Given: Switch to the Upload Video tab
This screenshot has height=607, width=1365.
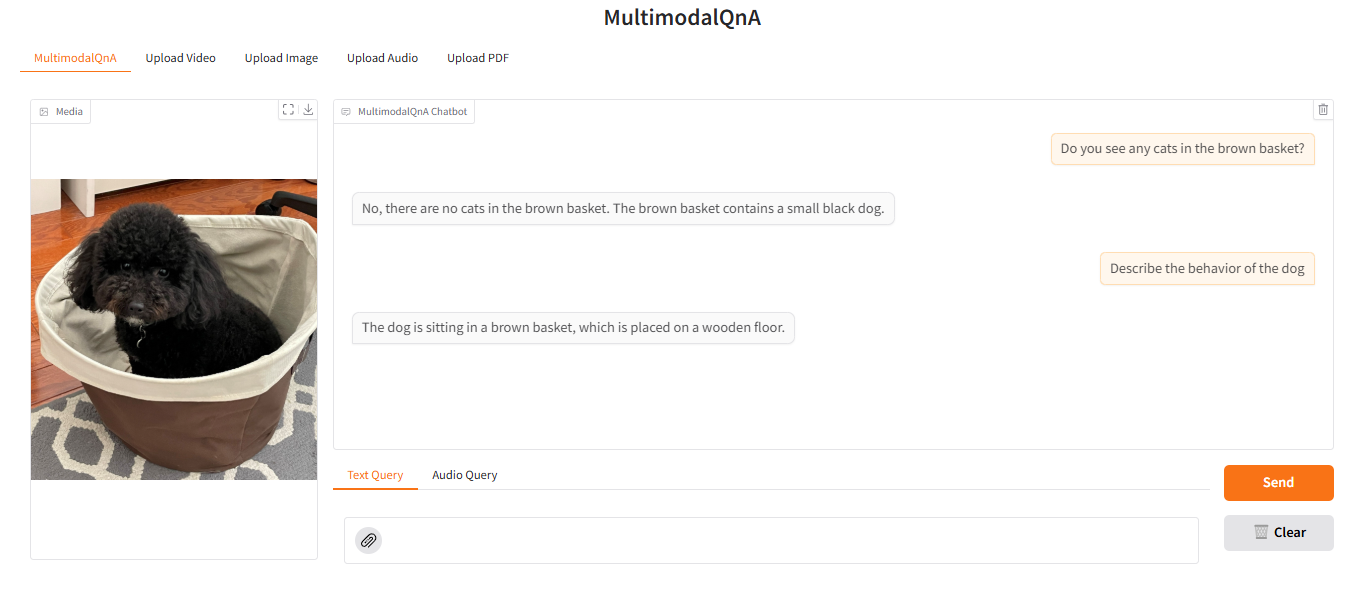Looking at the screenshot, I should 180,57.
